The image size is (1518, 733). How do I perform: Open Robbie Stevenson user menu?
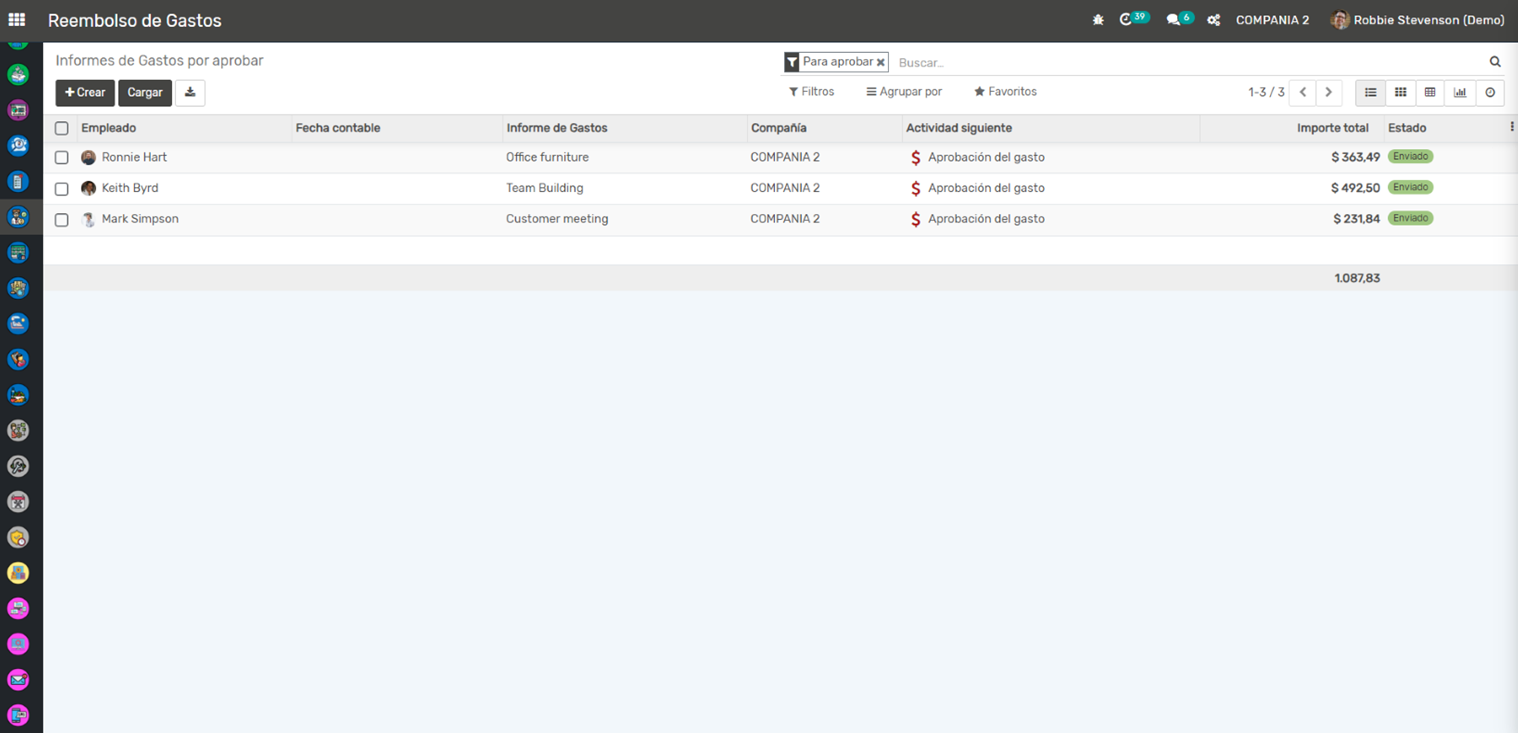(x=1417, y=20)
